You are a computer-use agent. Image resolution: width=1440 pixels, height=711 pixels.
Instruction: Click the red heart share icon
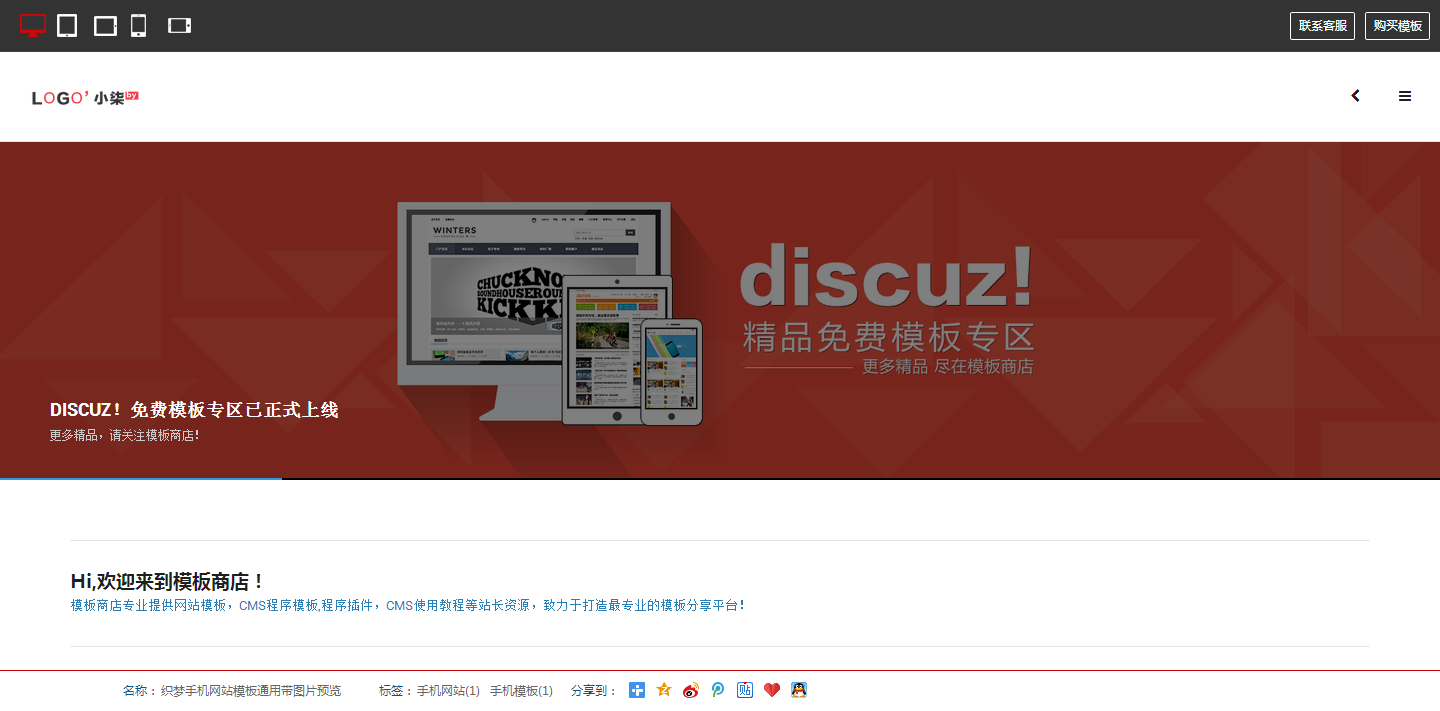click(x=771, y=690)
